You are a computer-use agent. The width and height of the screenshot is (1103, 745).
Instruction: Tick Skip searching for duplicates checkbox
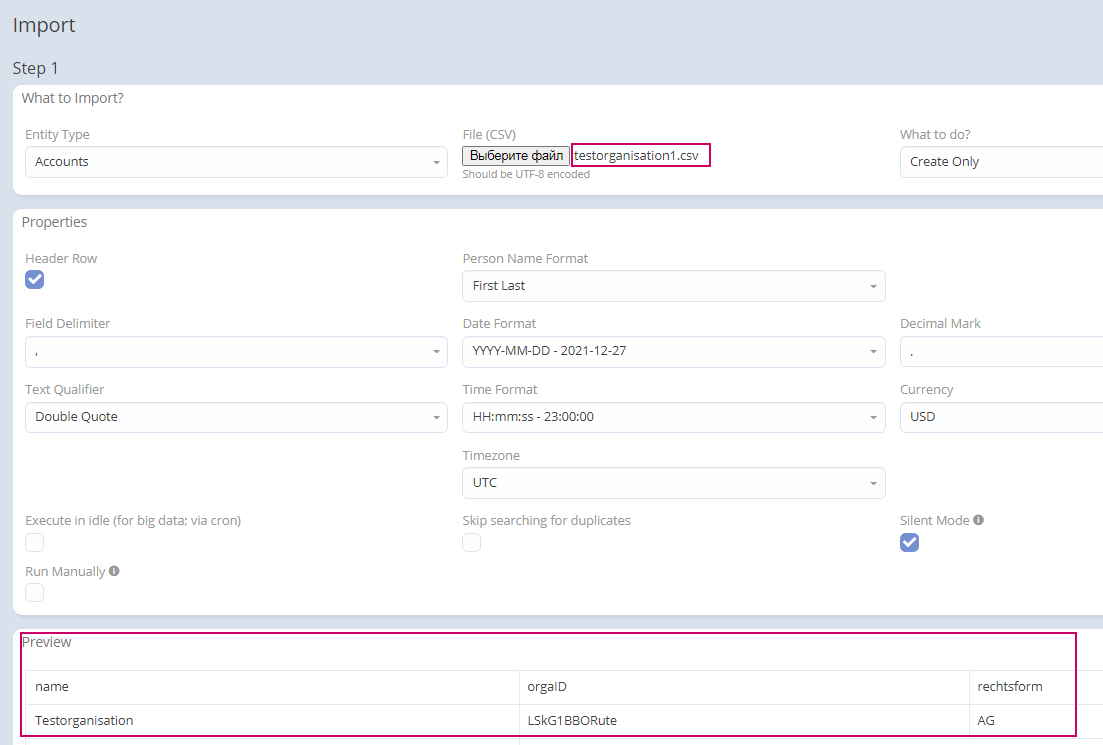472,542
